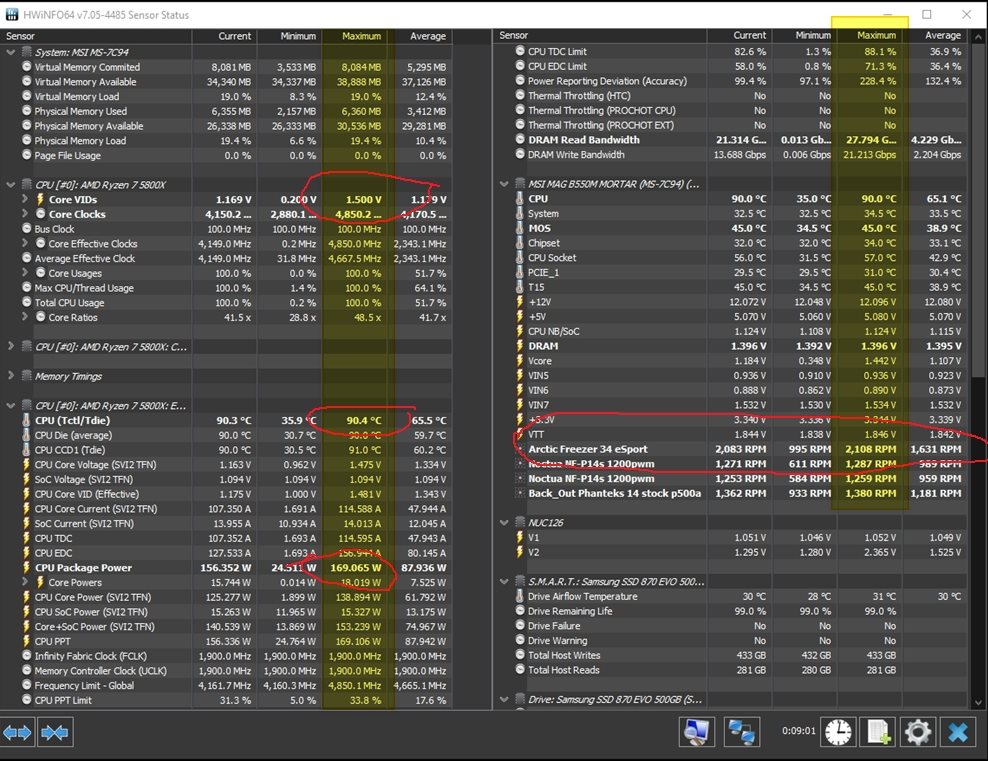988x761 pixels.
Task: Click the Maximum column header in left panel
Action: pyautogui.click(x=361, y=36)
